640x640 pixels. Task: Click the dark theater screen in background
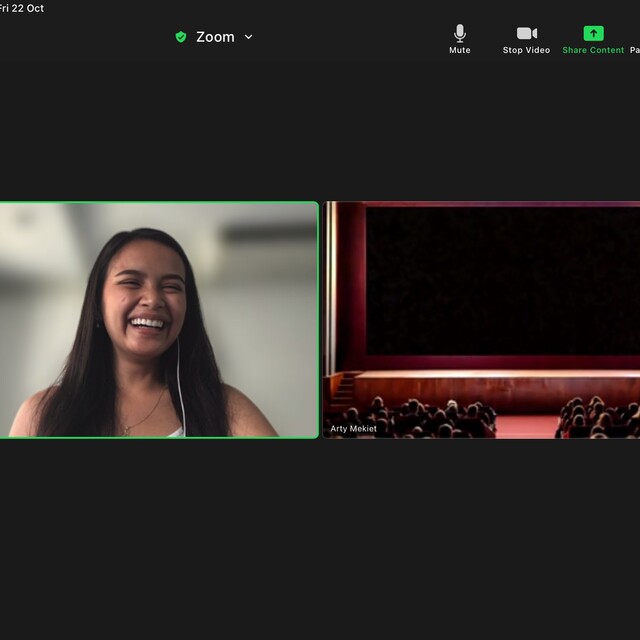[500, 280]
